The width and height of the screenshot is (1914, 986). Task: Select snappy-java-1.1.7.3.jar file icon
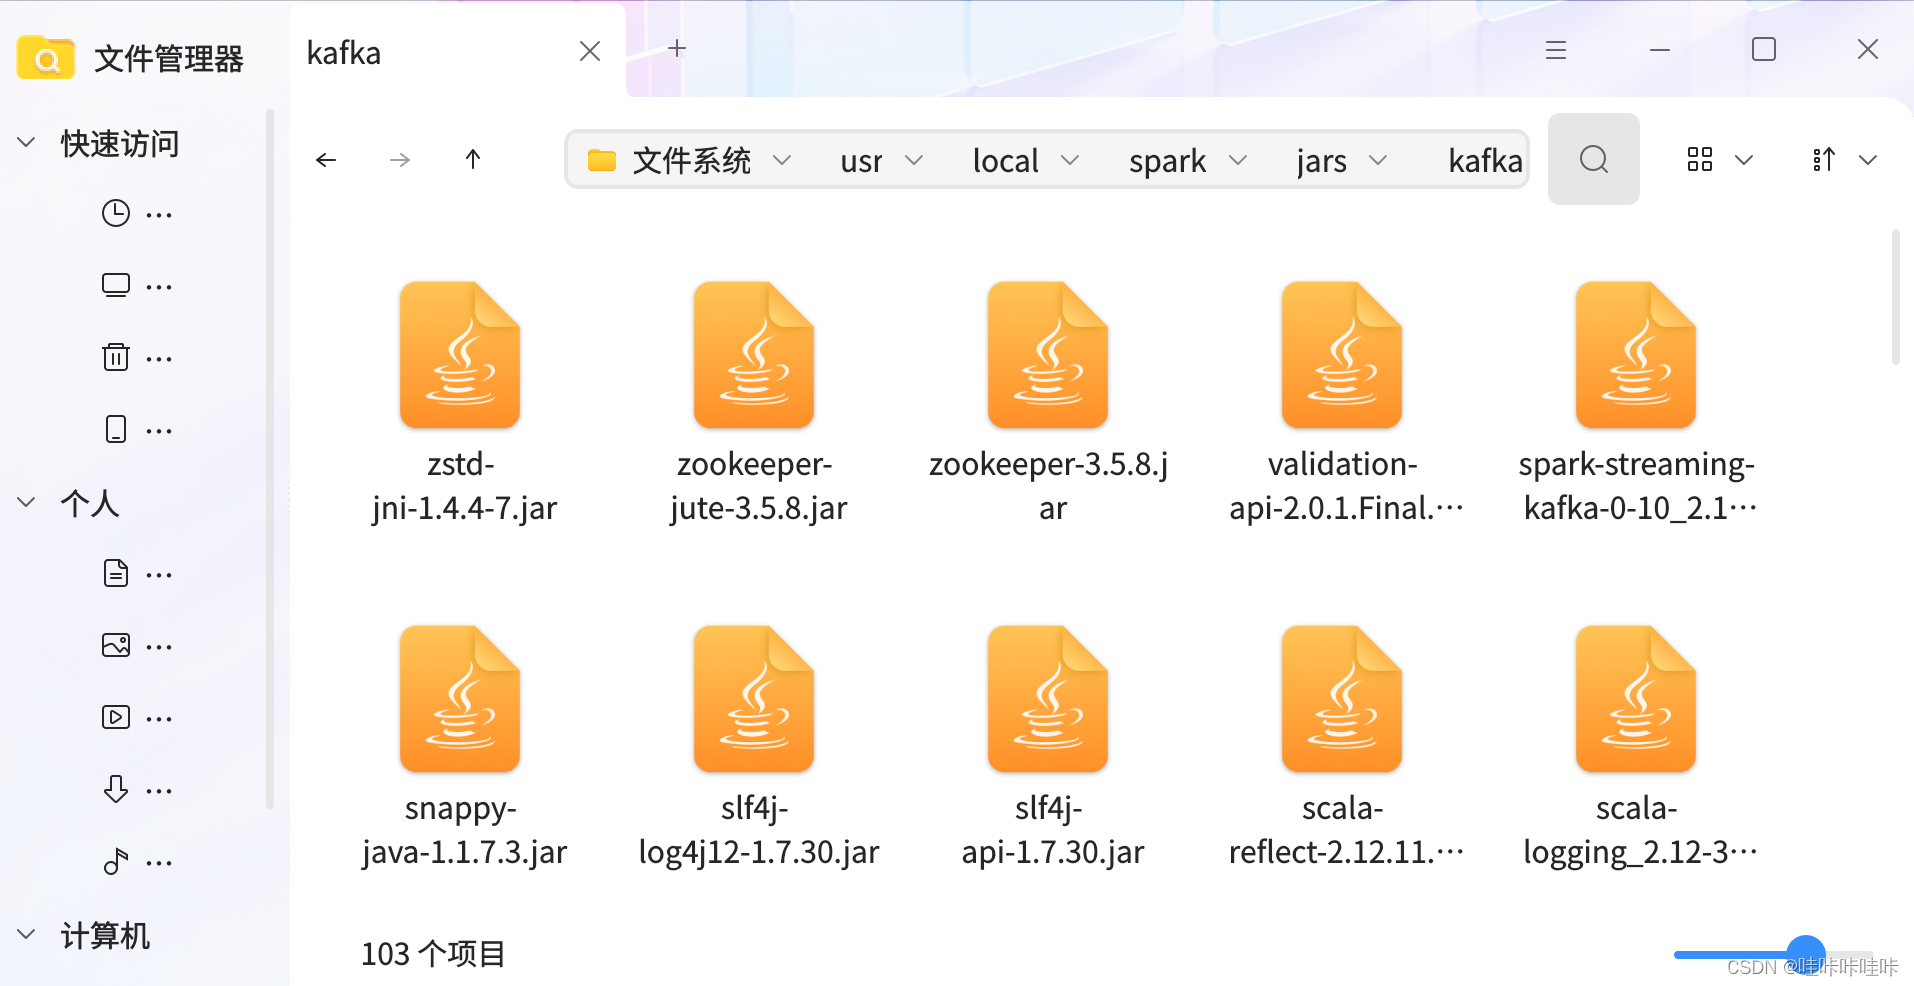[460, 699]
